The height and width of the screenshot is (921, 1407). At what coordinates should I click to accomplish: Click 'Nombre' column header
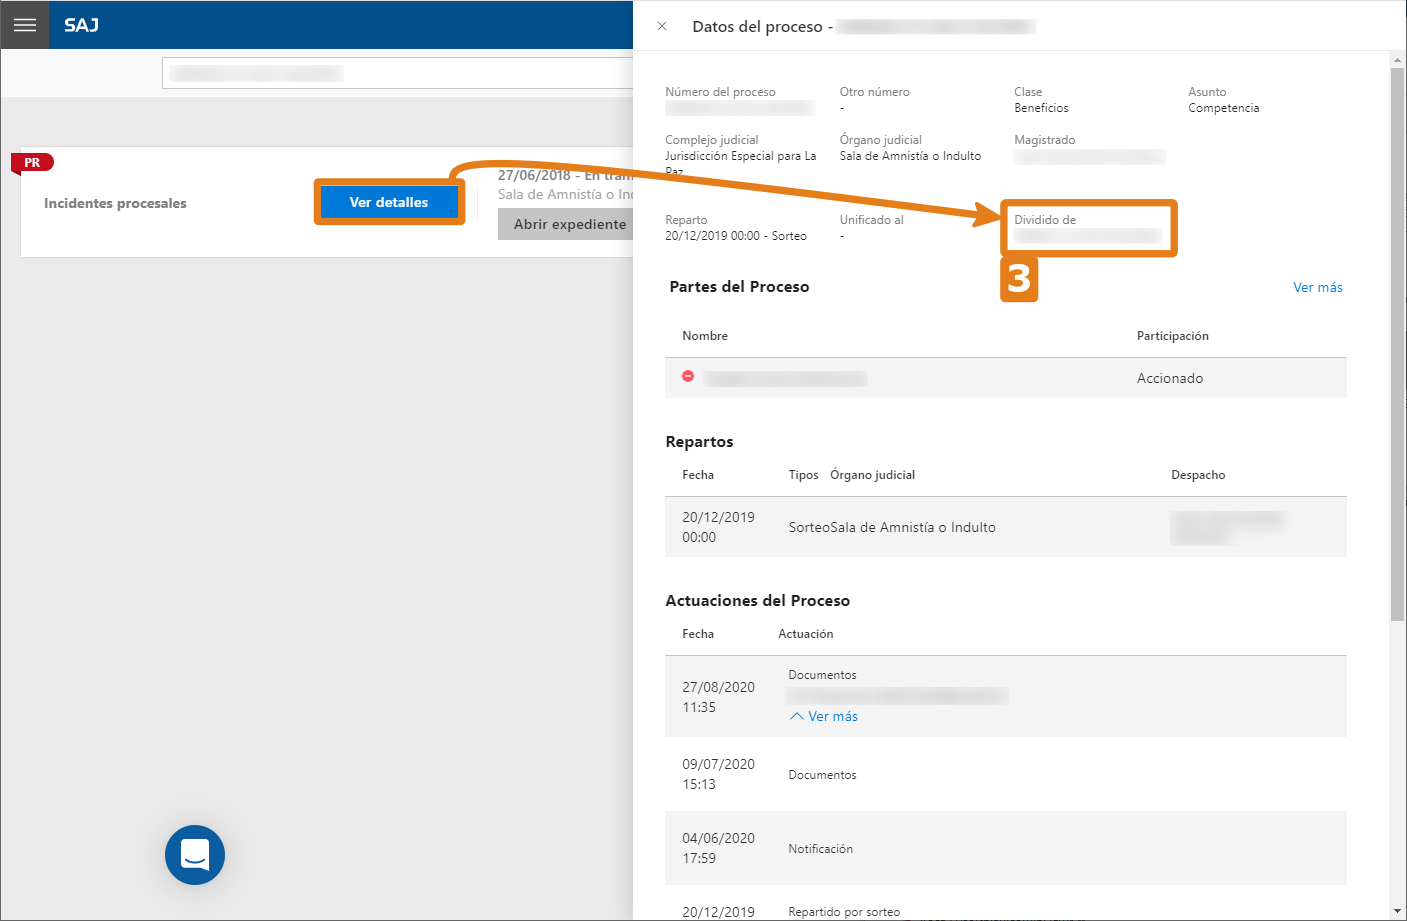coord(705,336)
